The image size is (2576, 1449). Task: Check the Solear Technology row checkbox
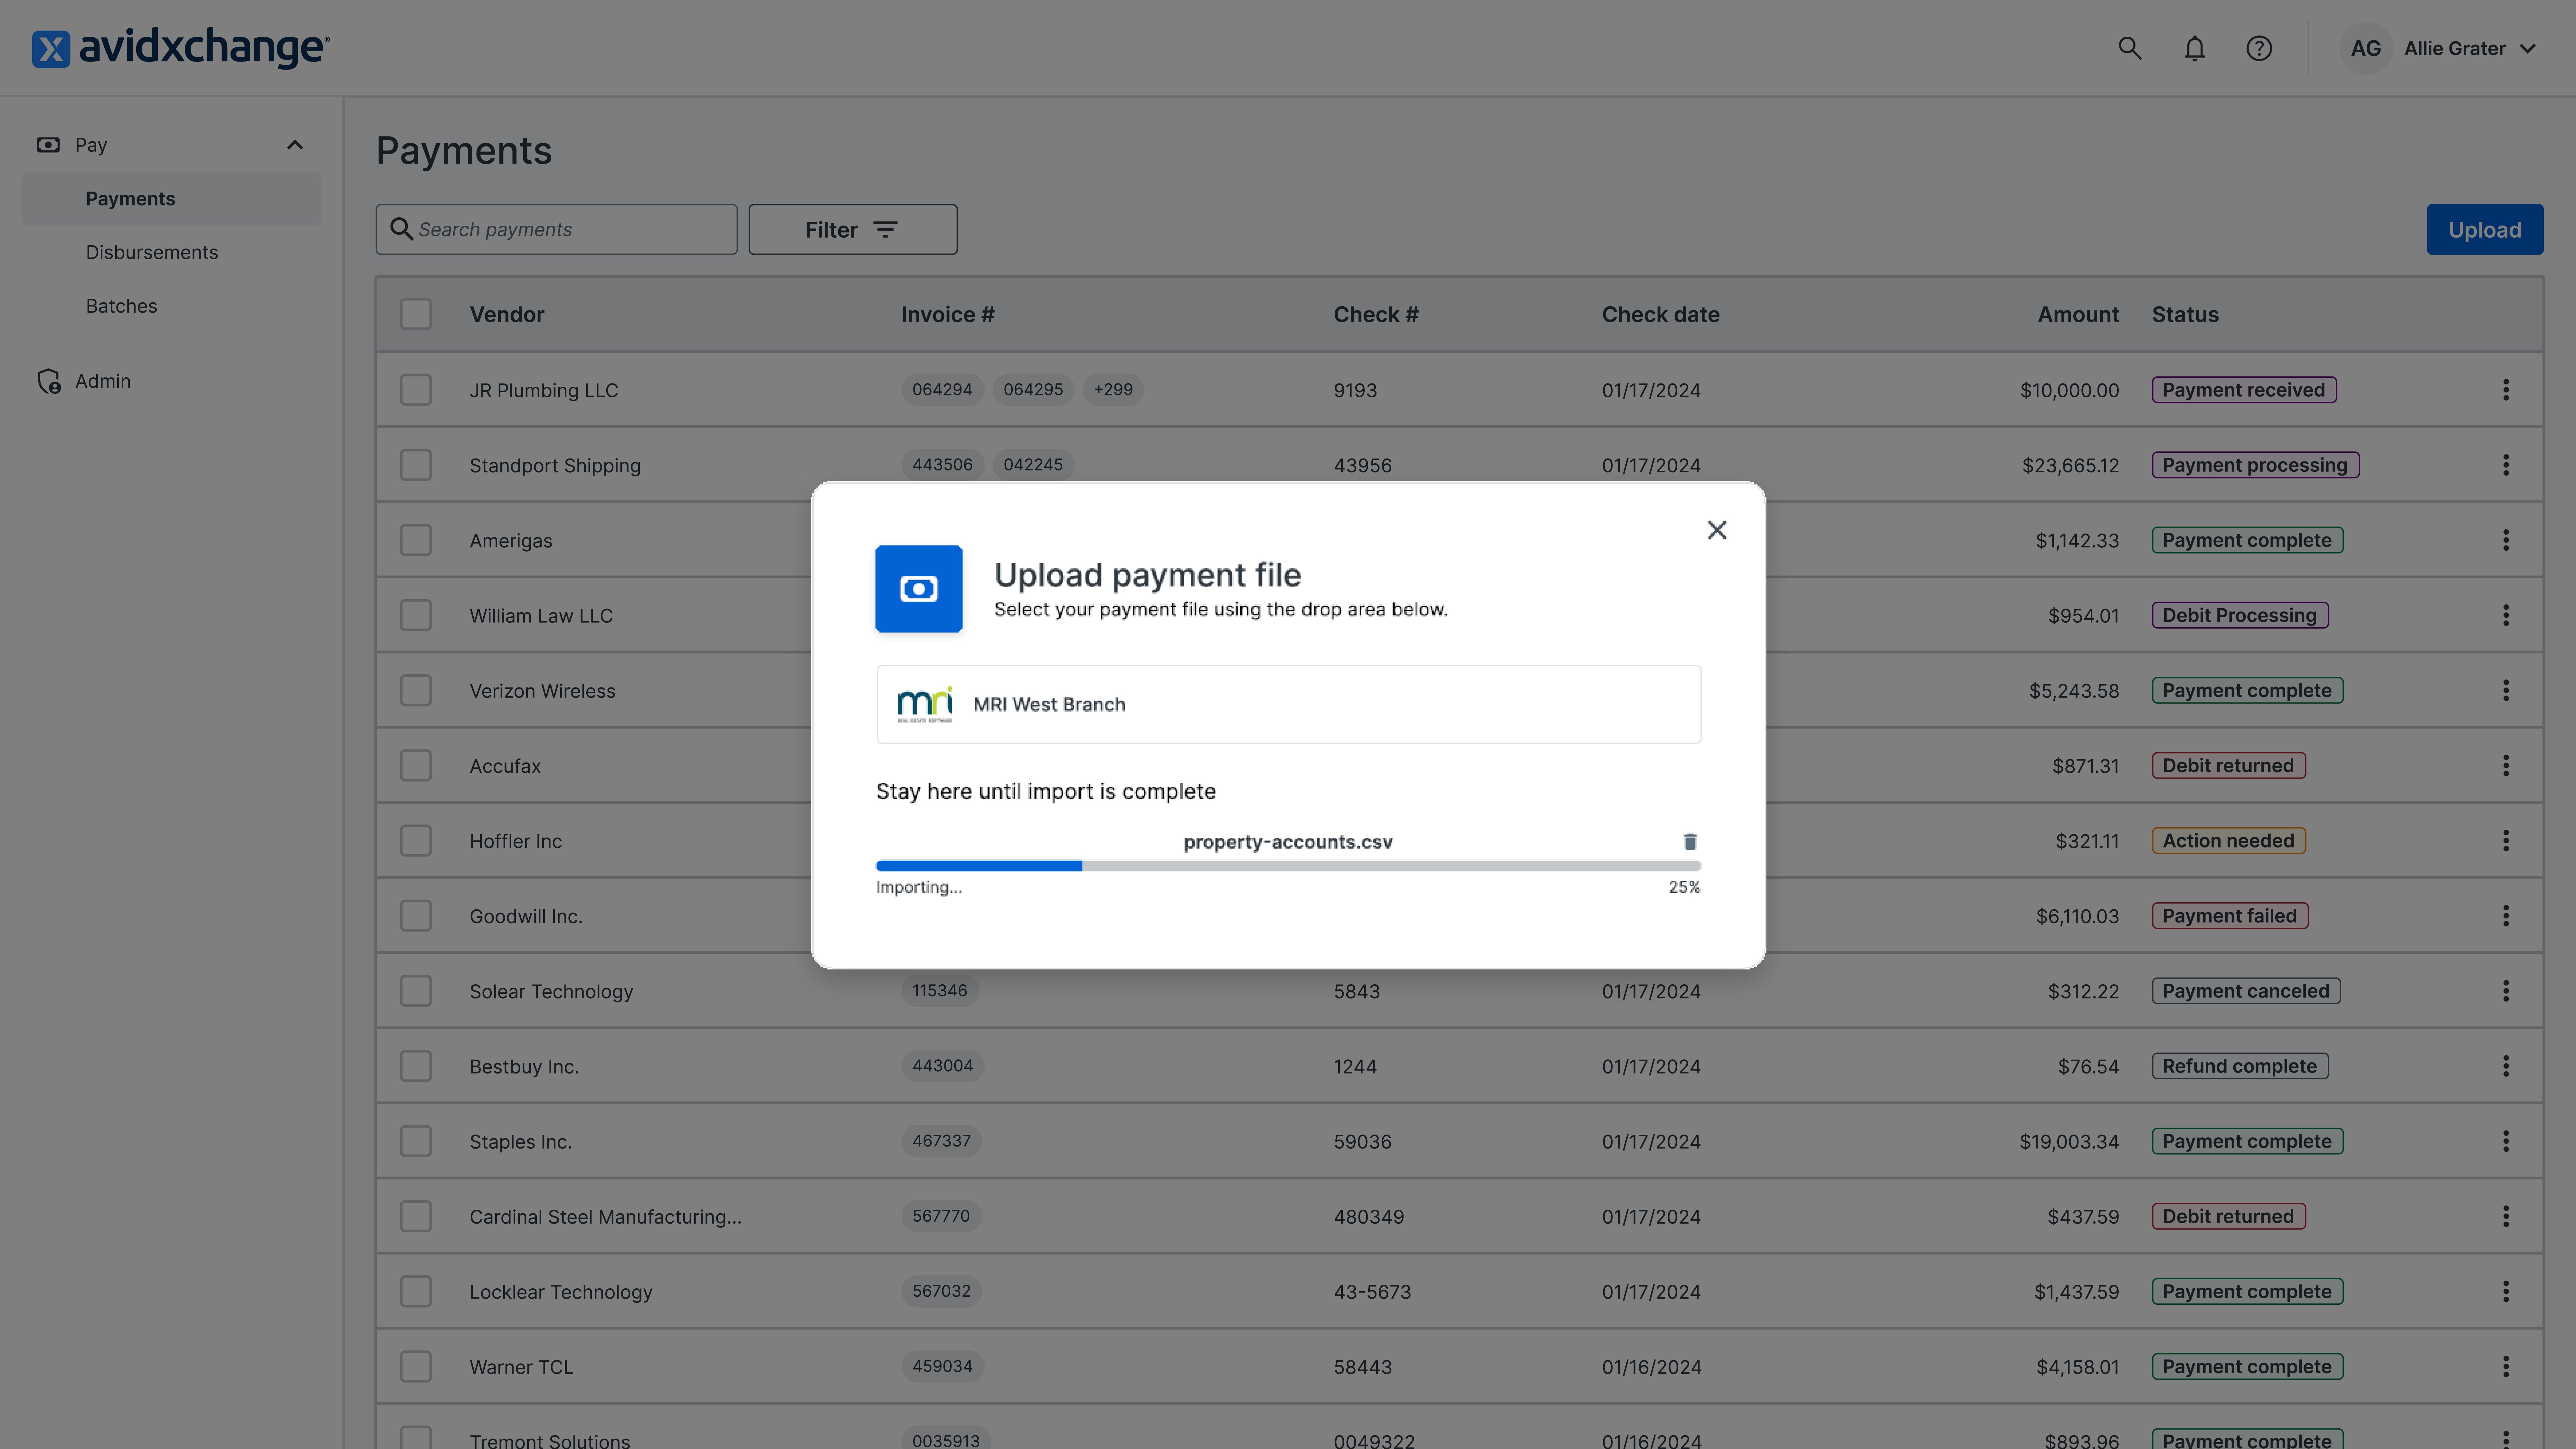[416, 991]
